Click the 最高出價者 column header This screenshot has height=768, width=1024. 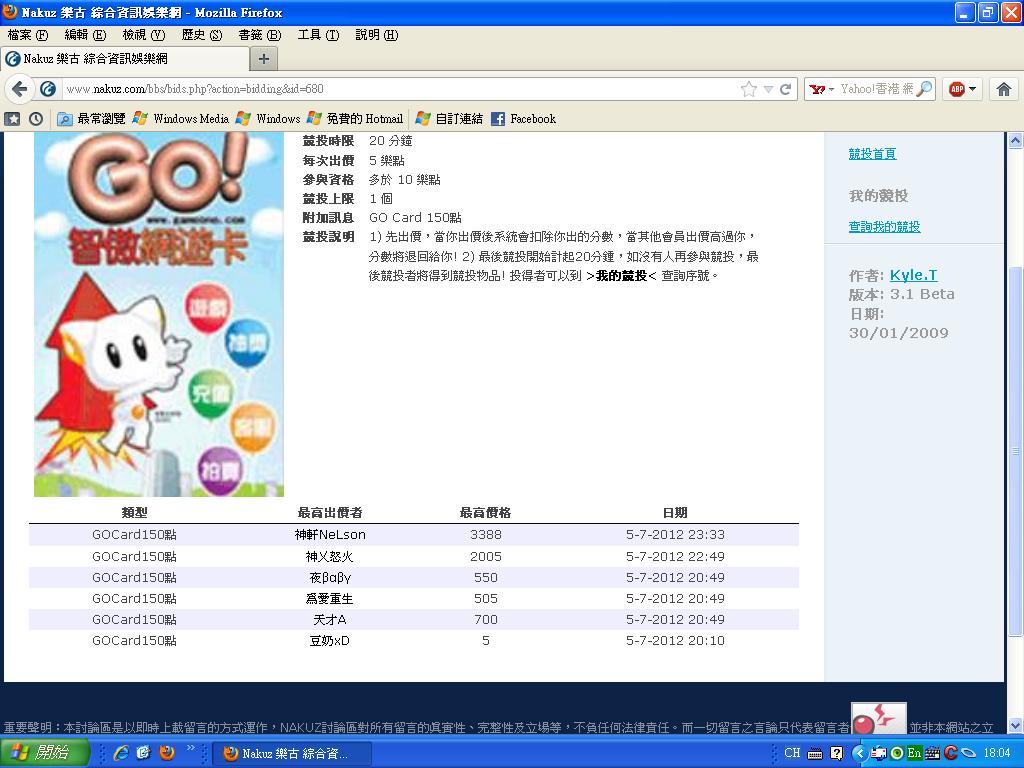330,513
